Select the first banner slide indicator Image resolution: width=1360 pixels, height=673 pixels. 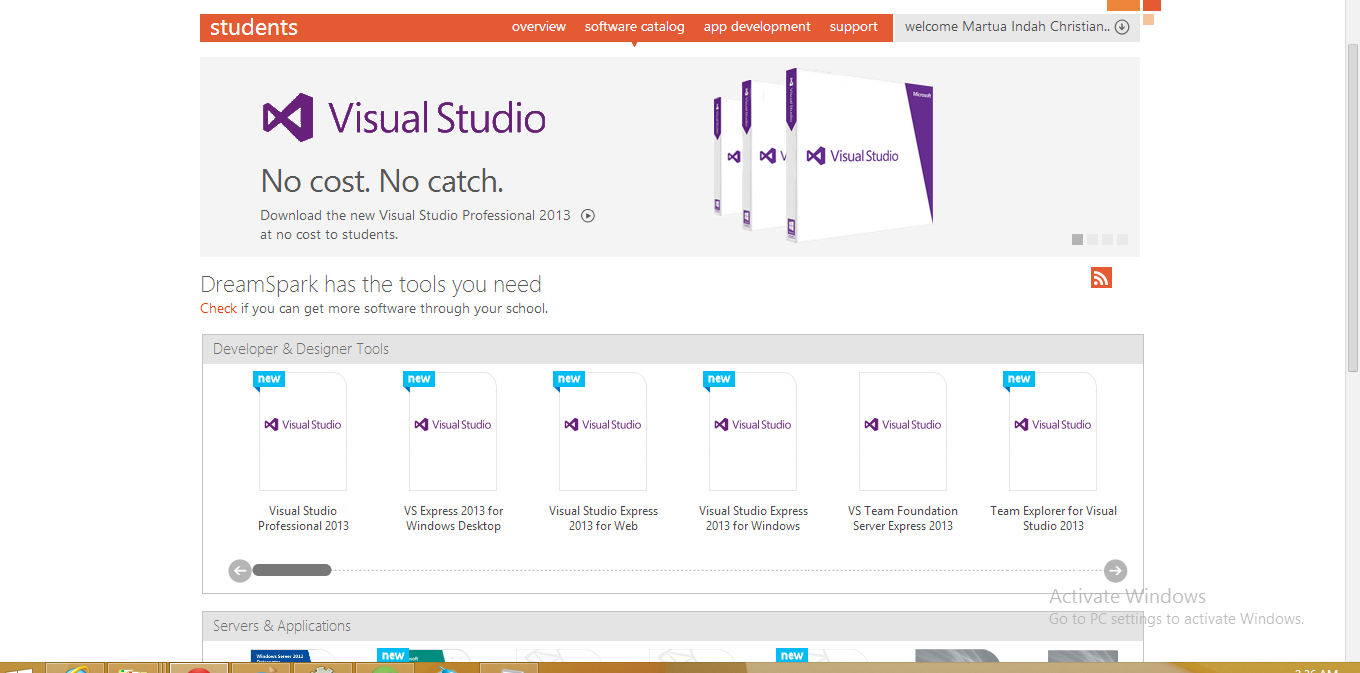tap(1077, 240)
